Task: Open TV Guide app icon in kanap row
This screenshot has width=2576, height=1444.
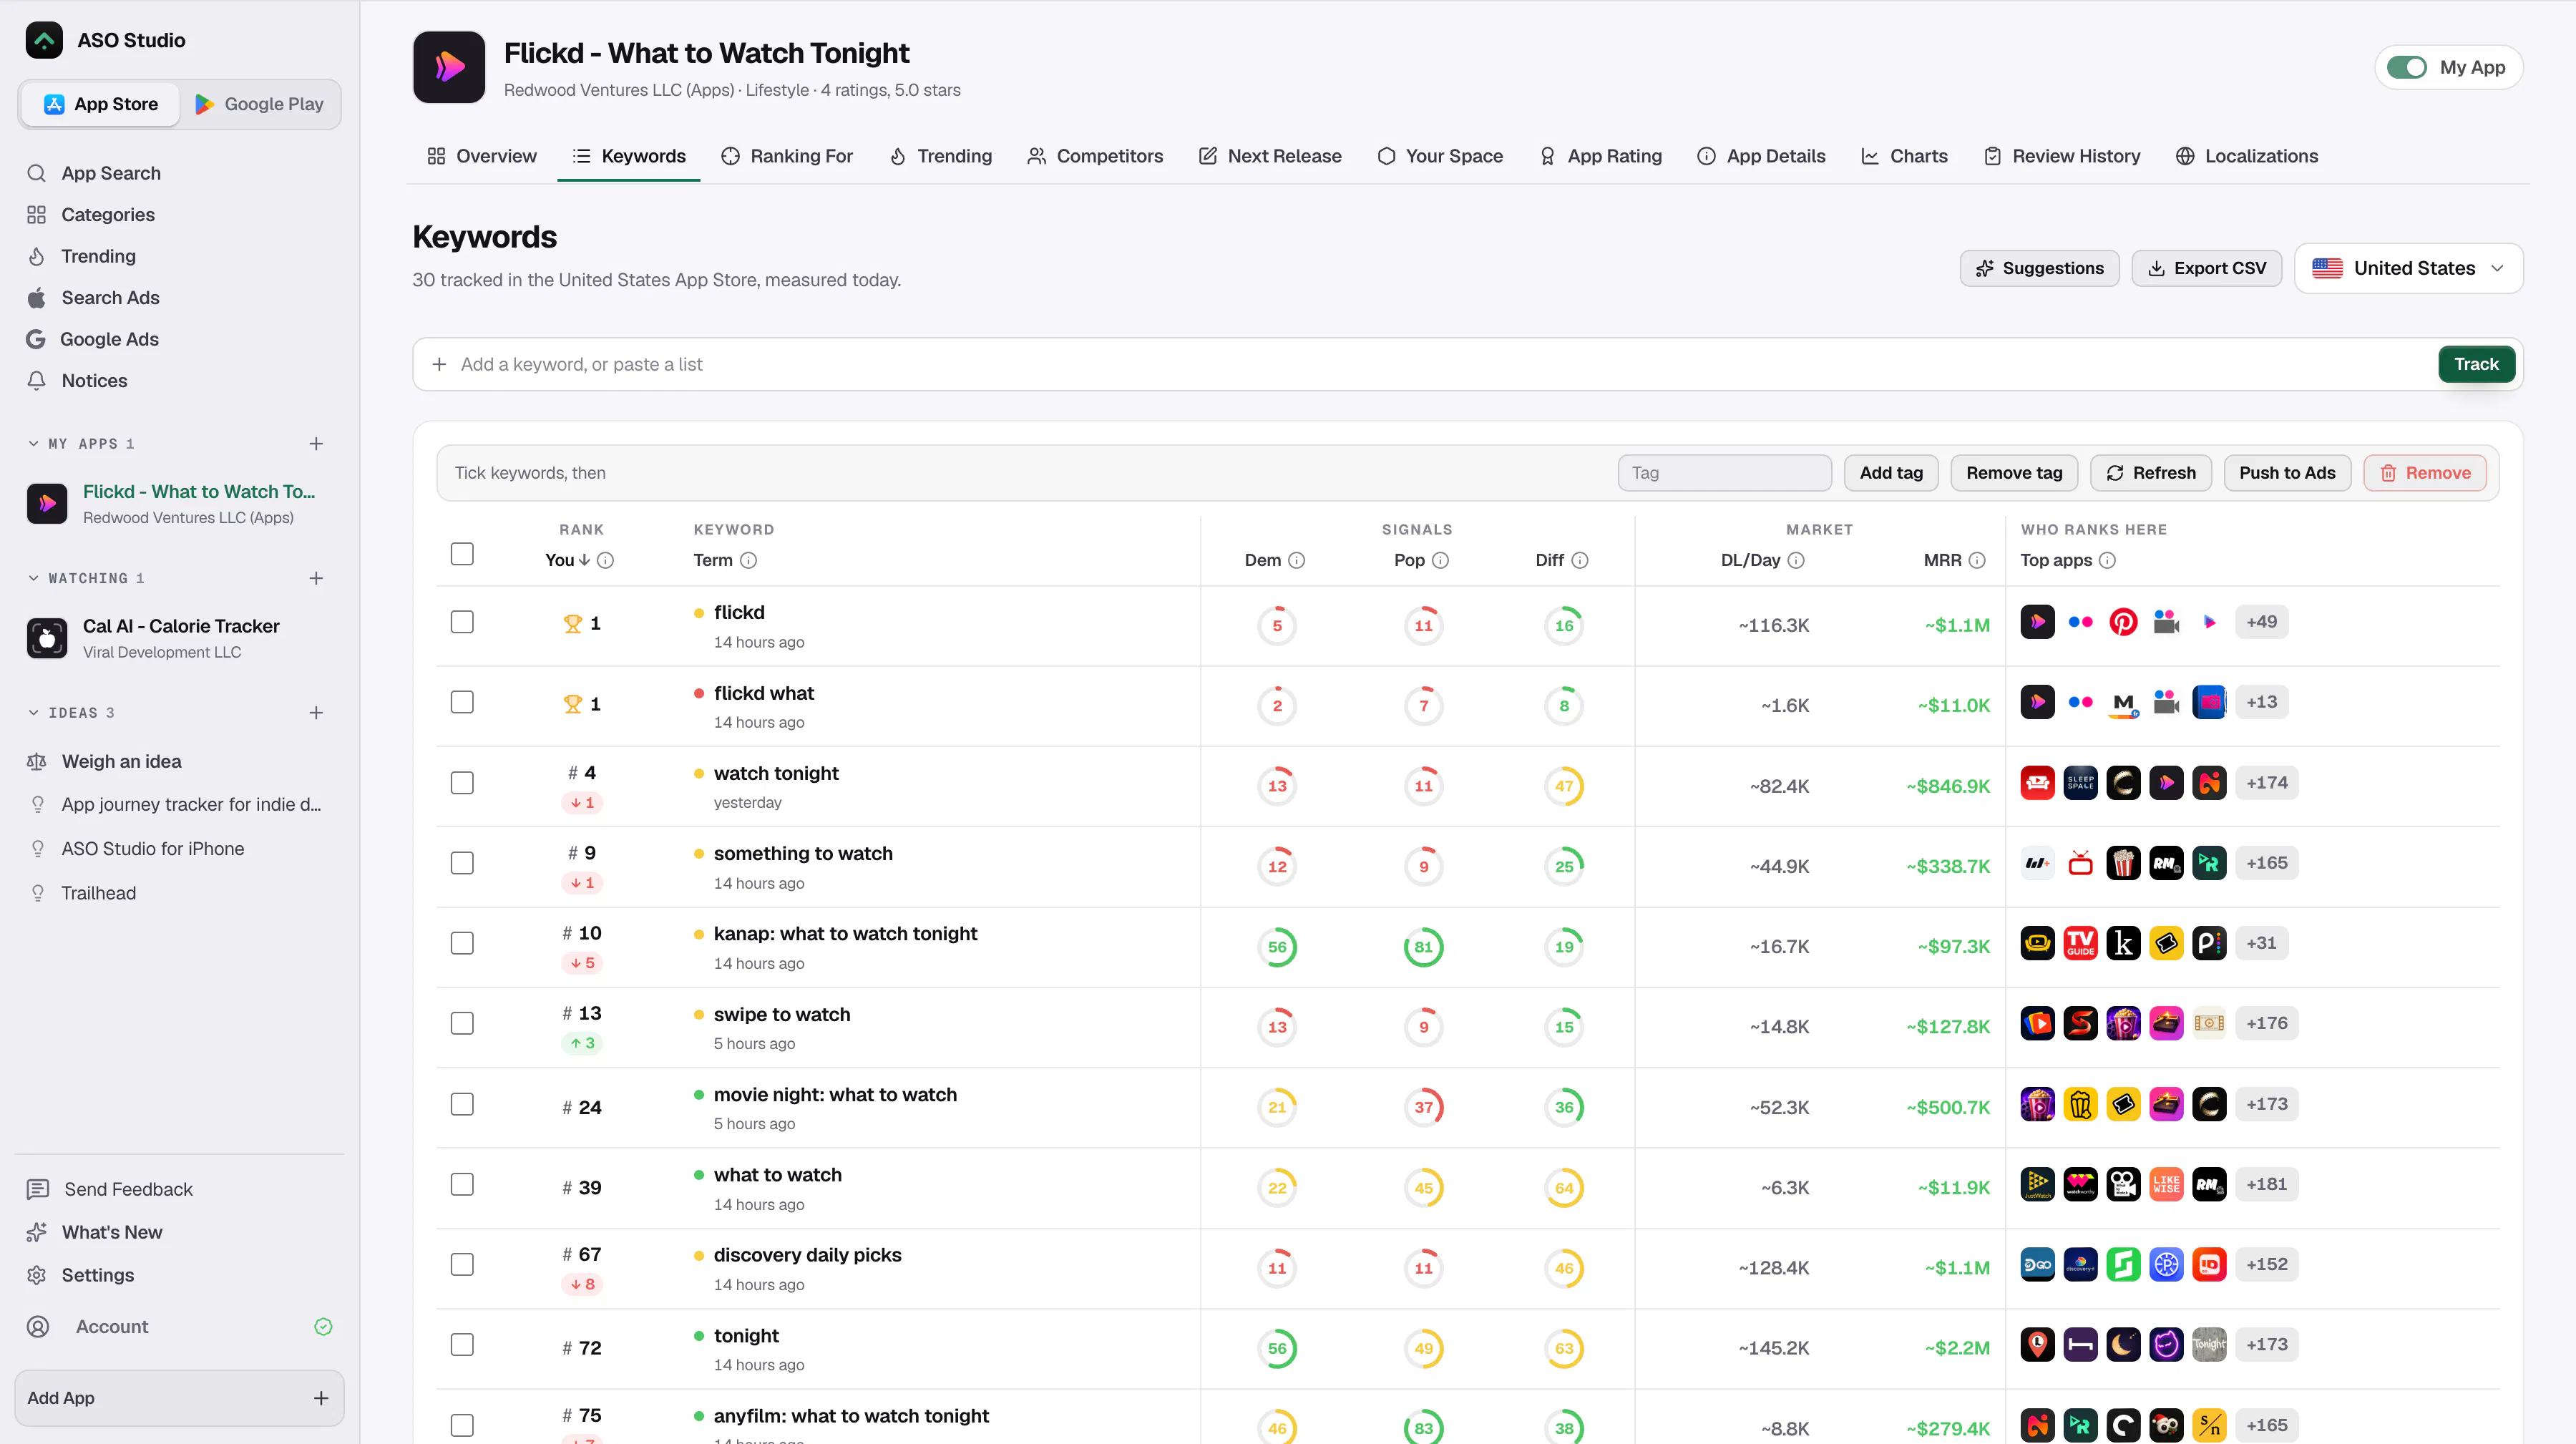Action: [x=2080, y=943]
